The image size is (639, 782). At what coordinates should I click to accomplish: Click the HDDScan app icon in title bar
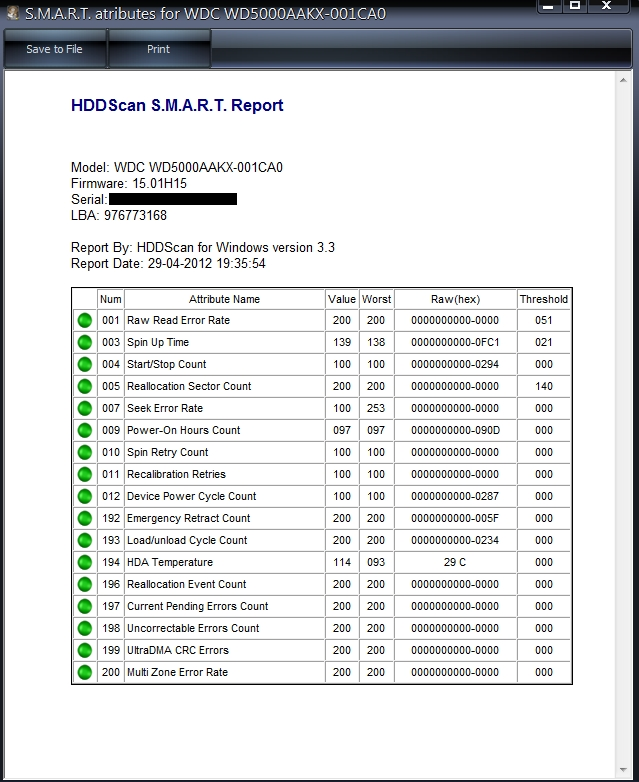[13, 13]
